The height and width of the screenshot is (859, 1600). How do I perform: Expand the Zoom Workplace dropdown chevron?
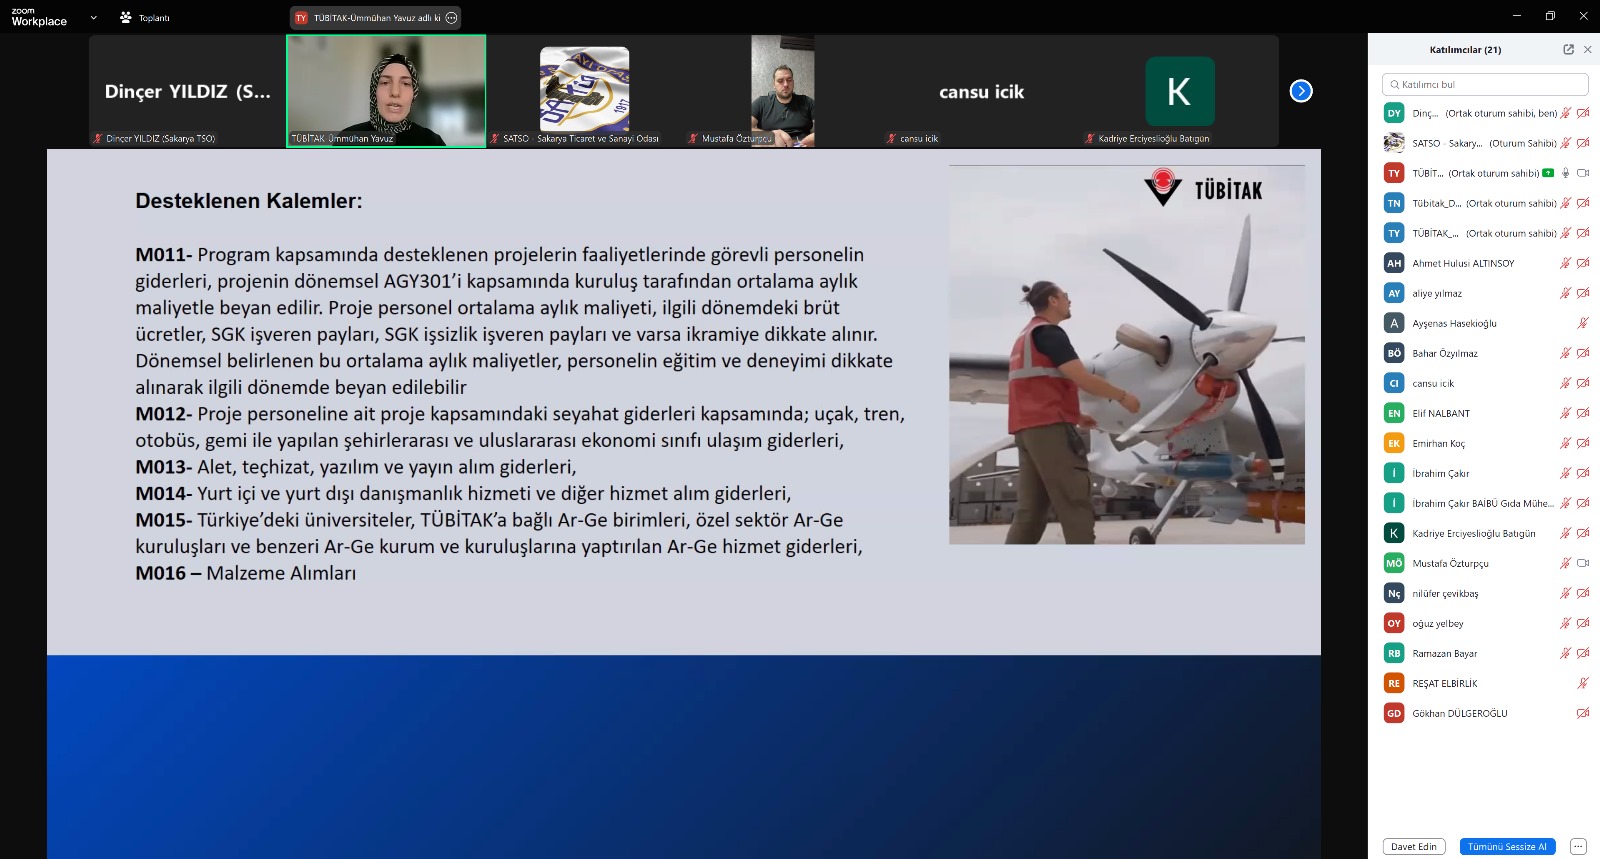click(94, 18)
